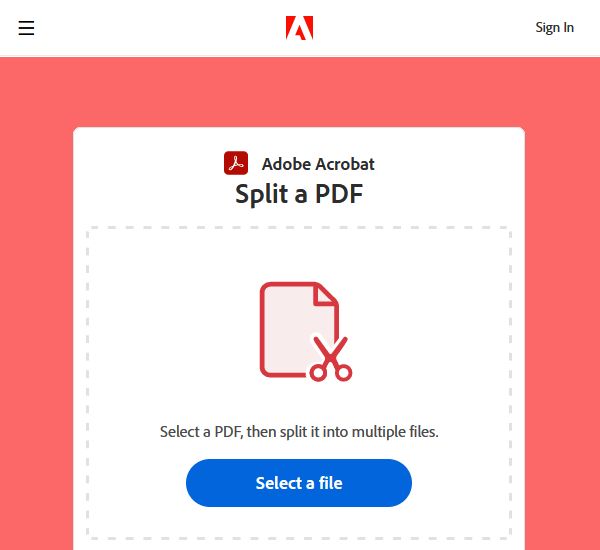The width and height of the screenshot is (600, 550).
Task: Click the coral banner above the white card
Action: click(300, 92)
